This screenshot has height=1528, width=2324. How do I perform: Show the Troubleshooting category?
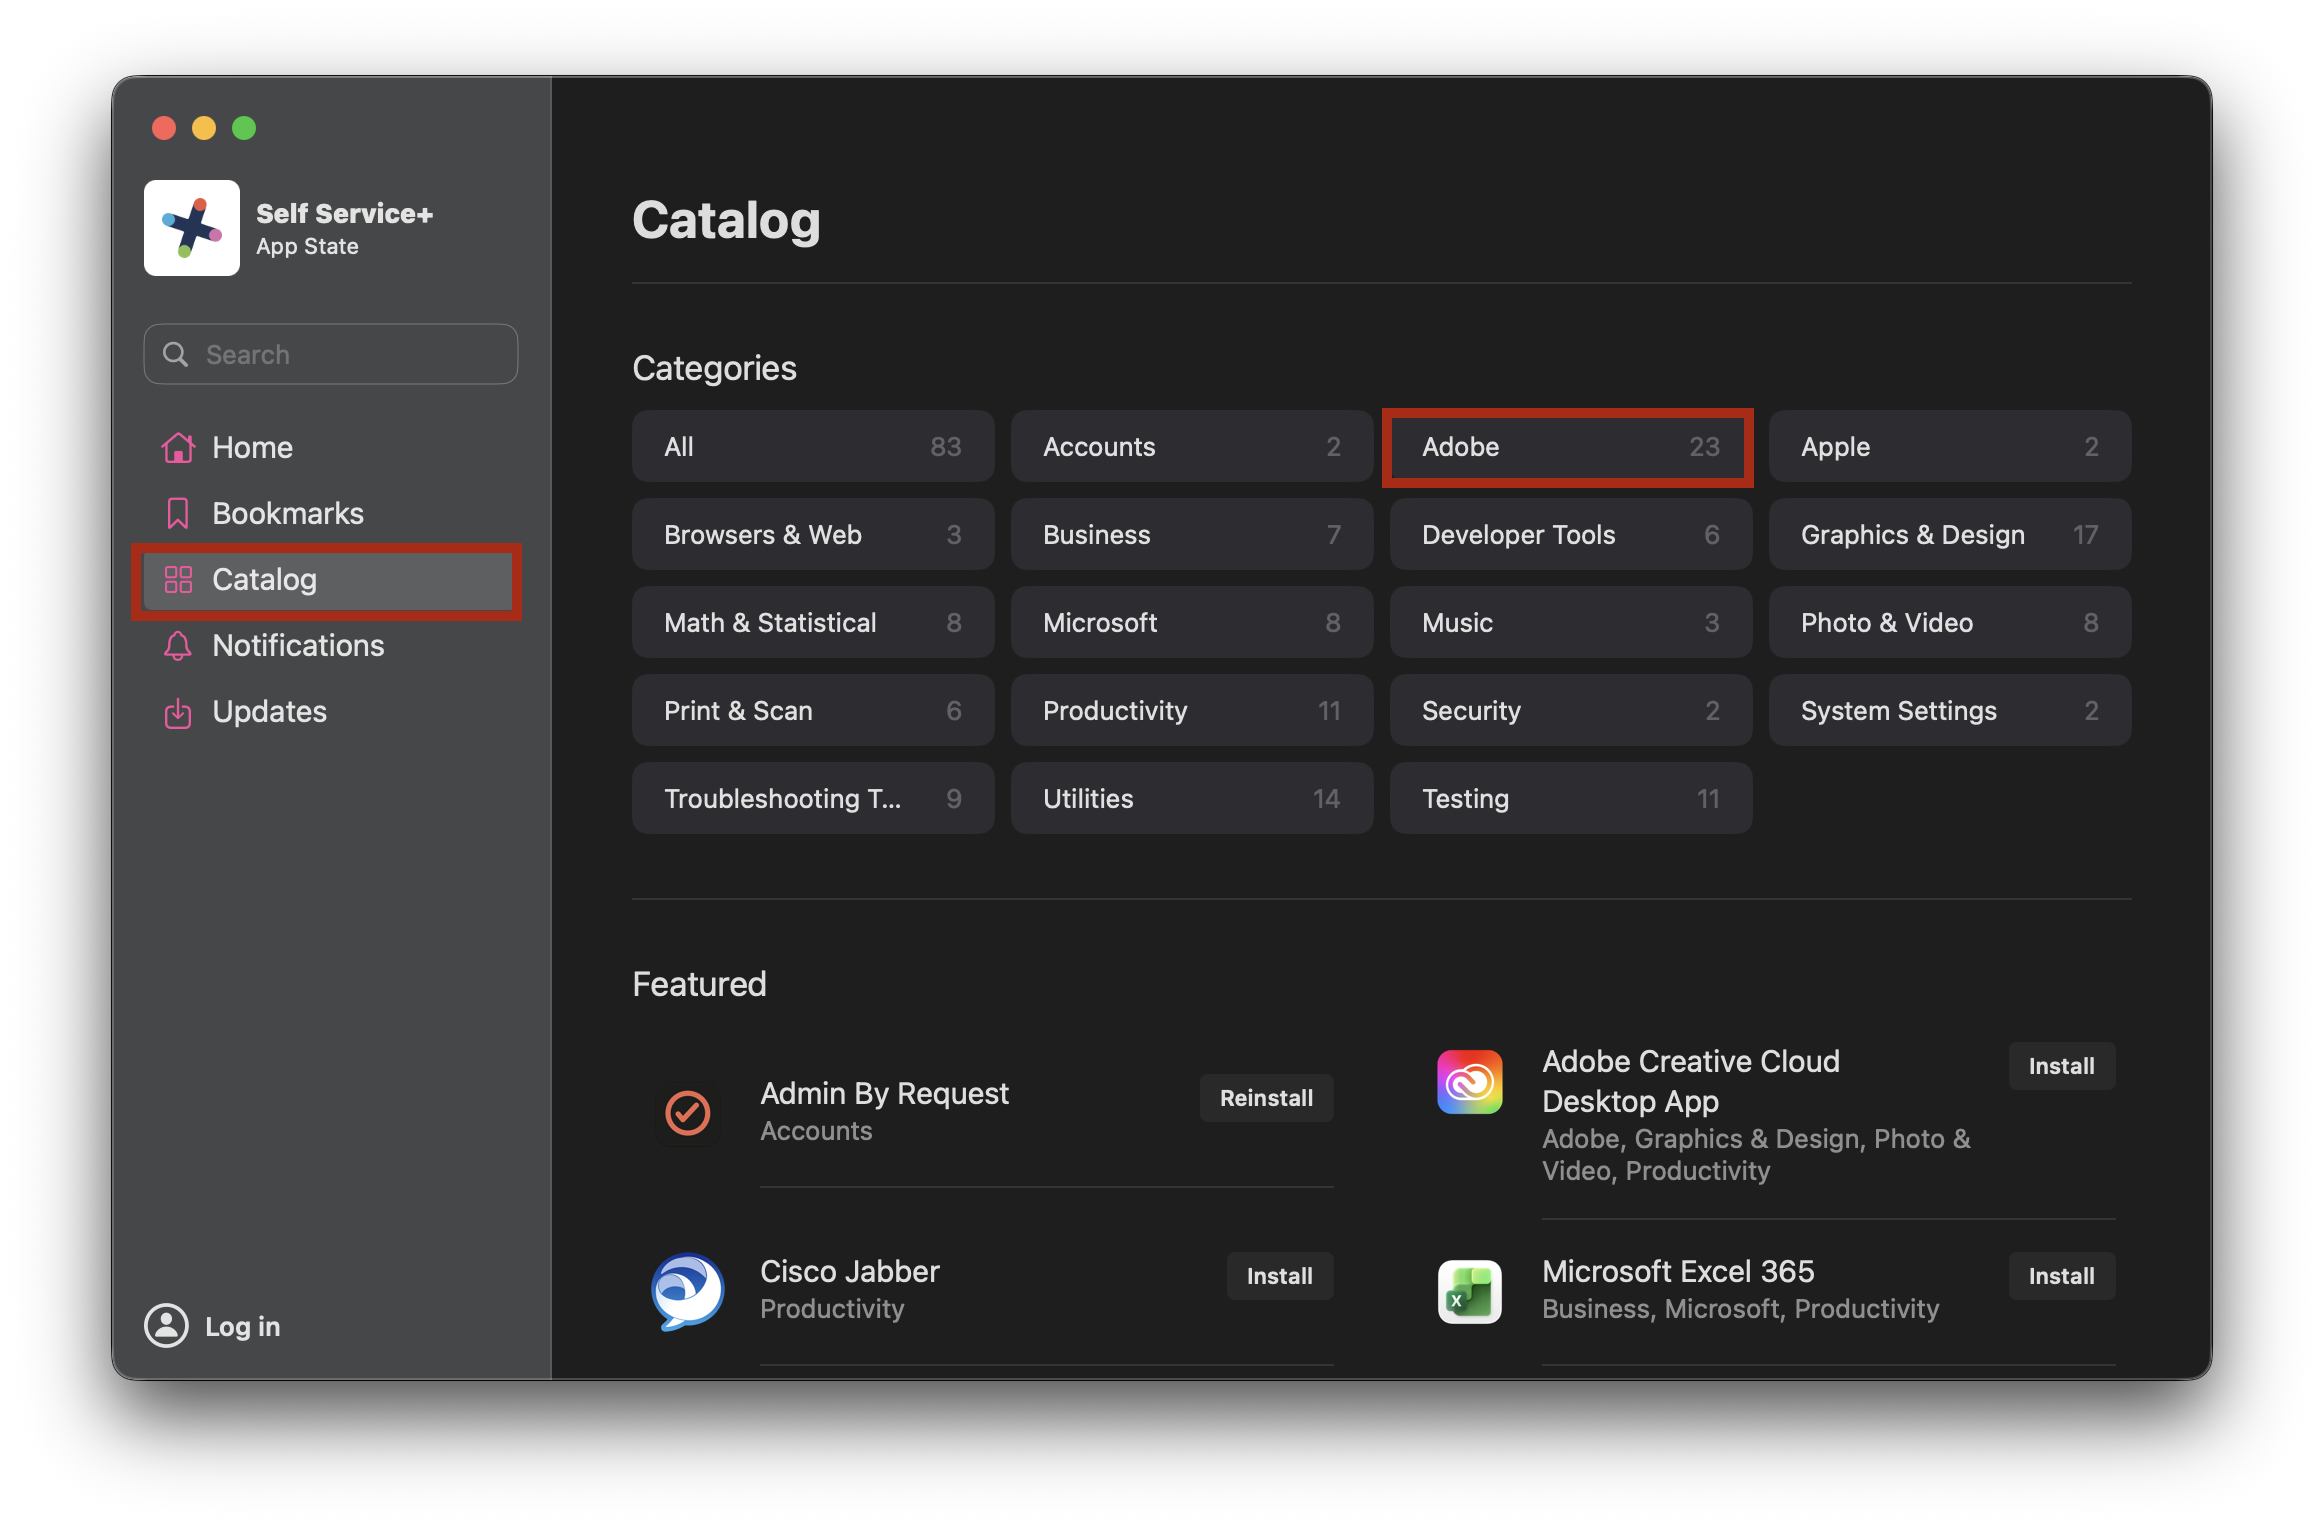click(812, 799)
